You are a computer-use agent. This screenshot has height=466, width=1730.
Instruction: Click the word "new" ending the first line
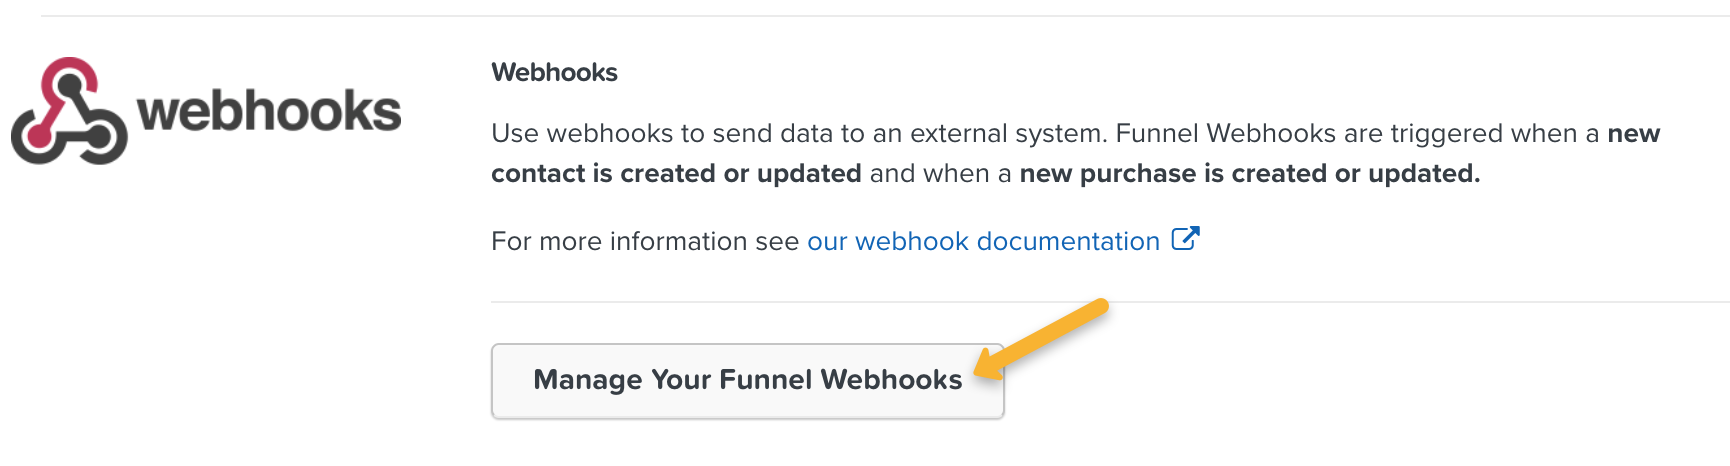tap(1633, 134)
